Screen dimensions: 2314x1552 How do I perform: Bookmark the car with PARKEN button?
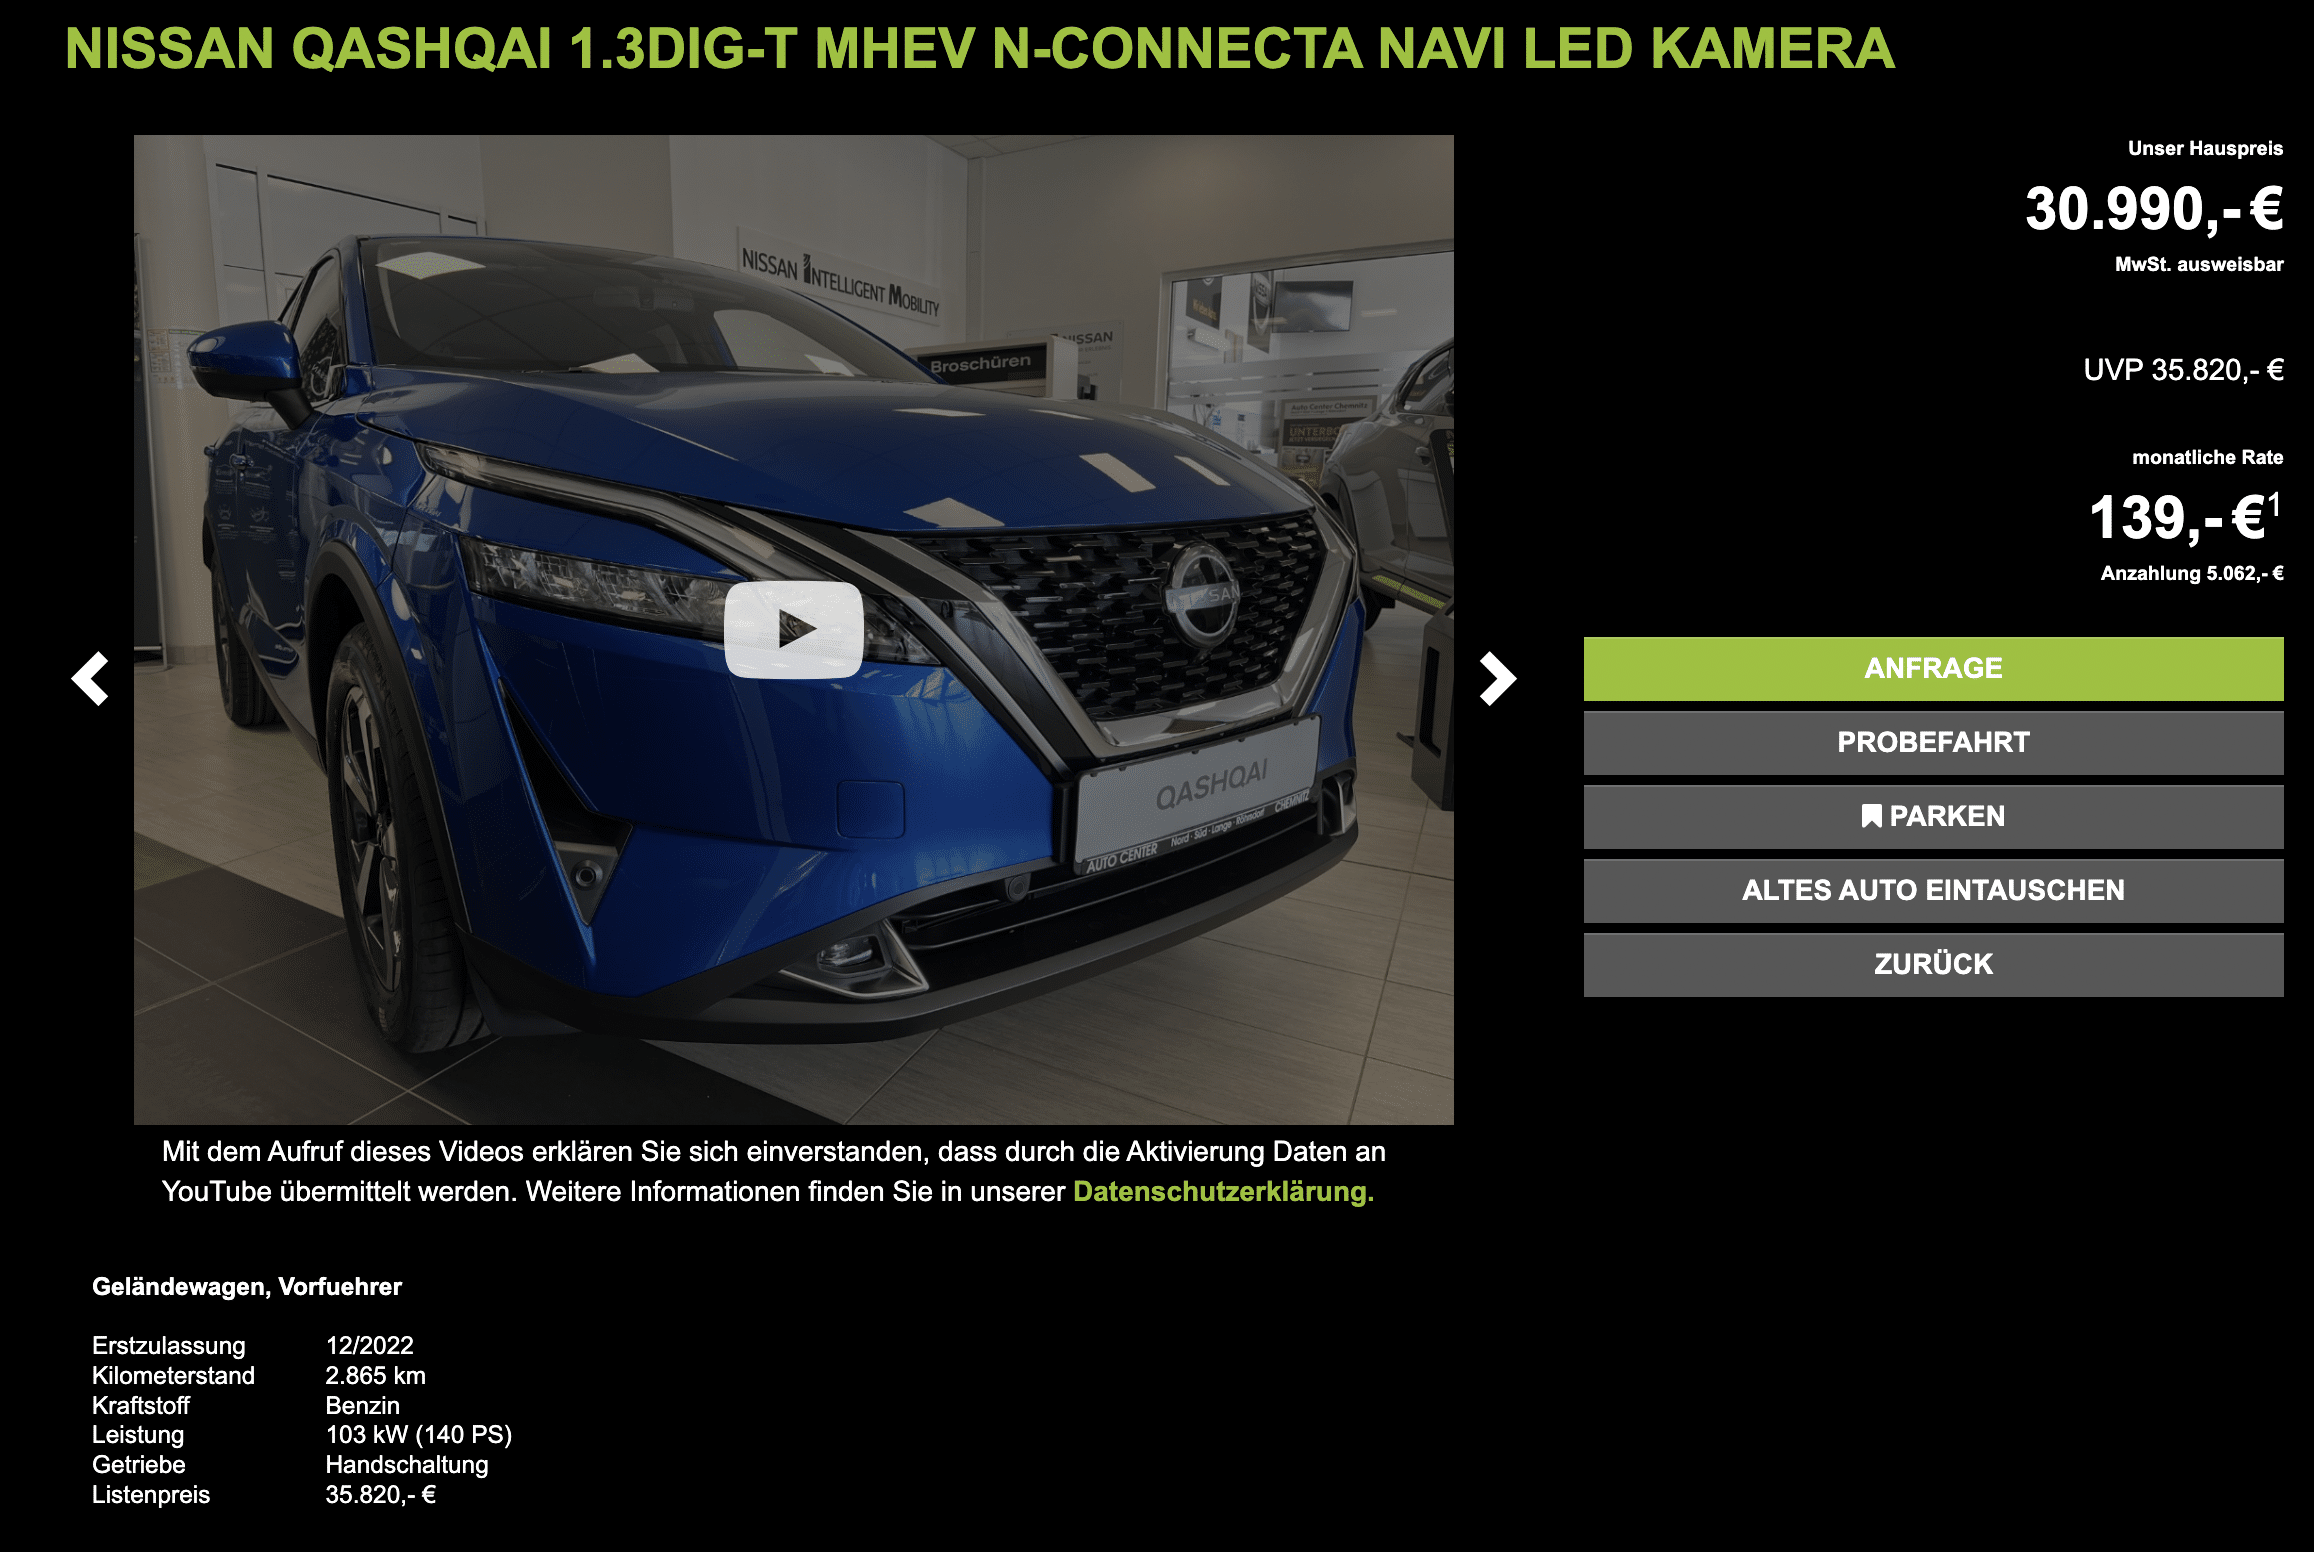coord(1933,816)
